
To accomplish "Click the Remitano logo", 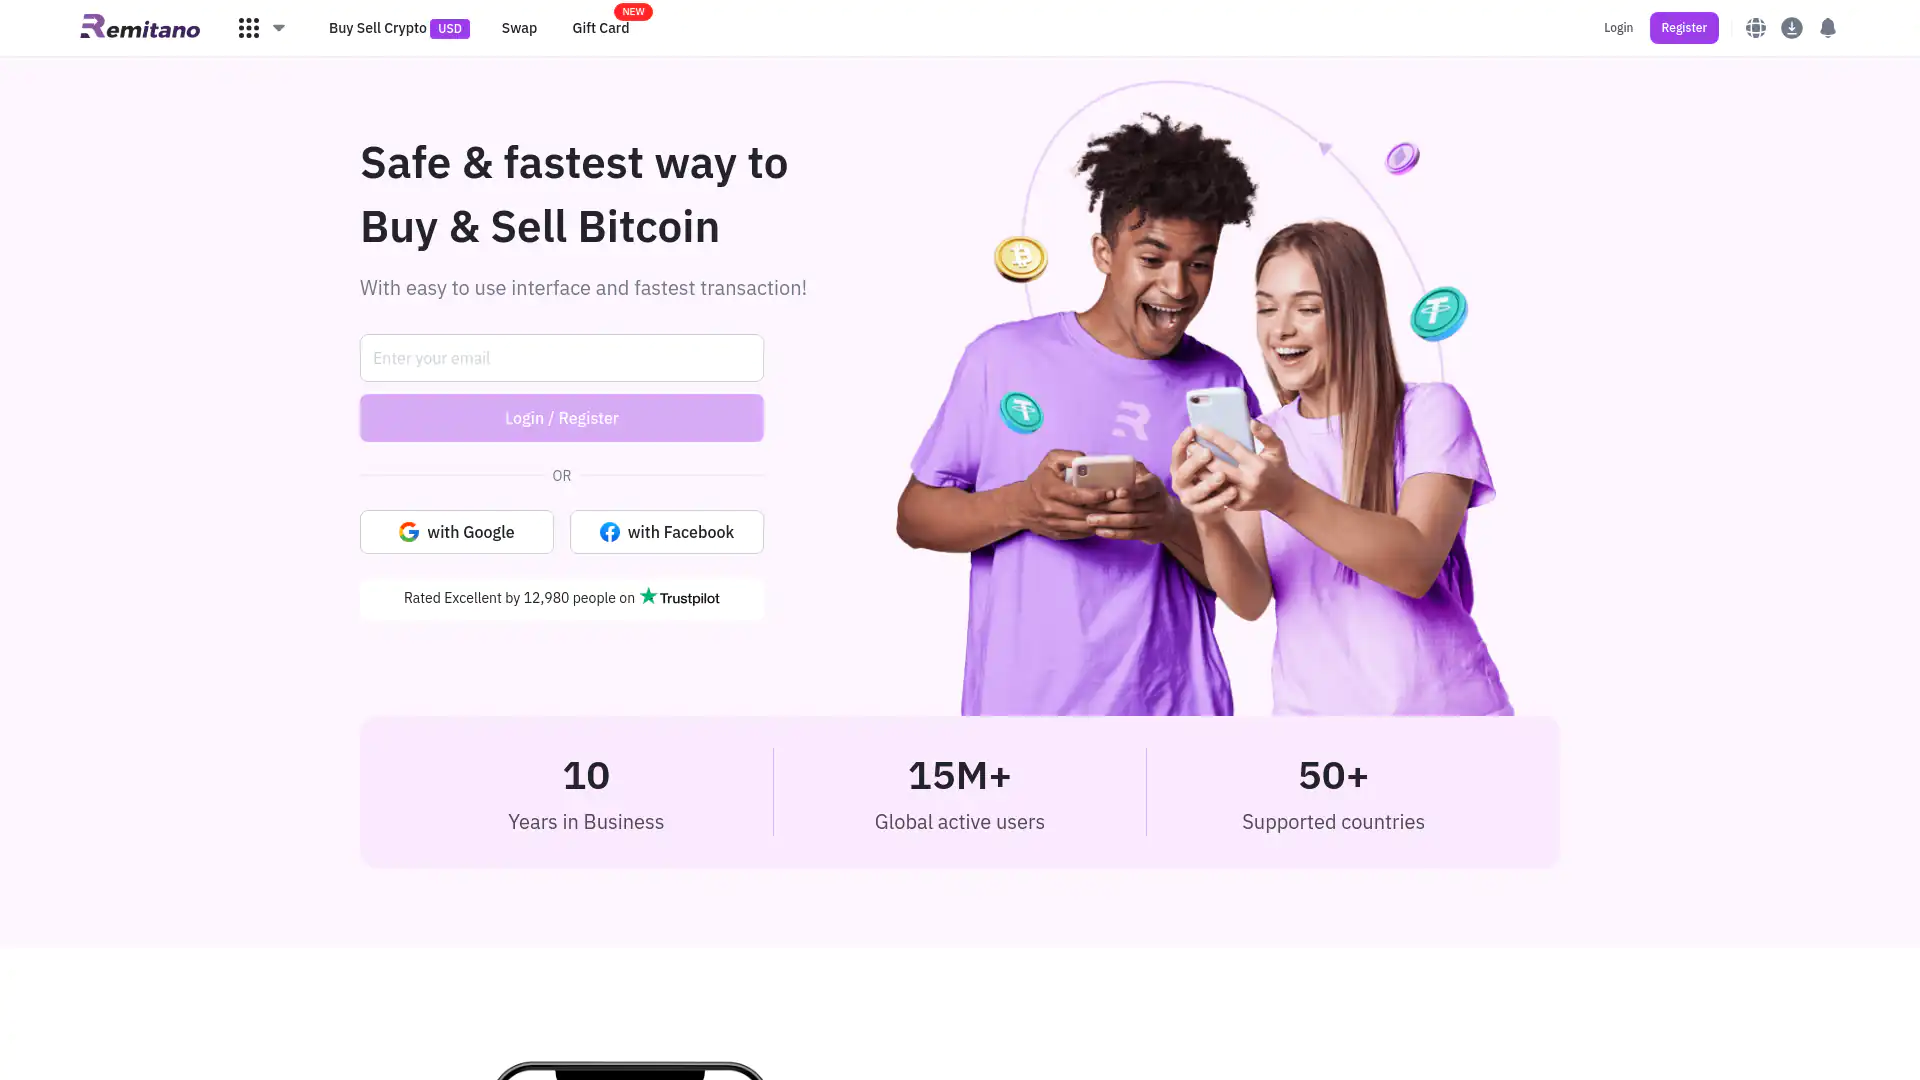I will pos(140,27).
